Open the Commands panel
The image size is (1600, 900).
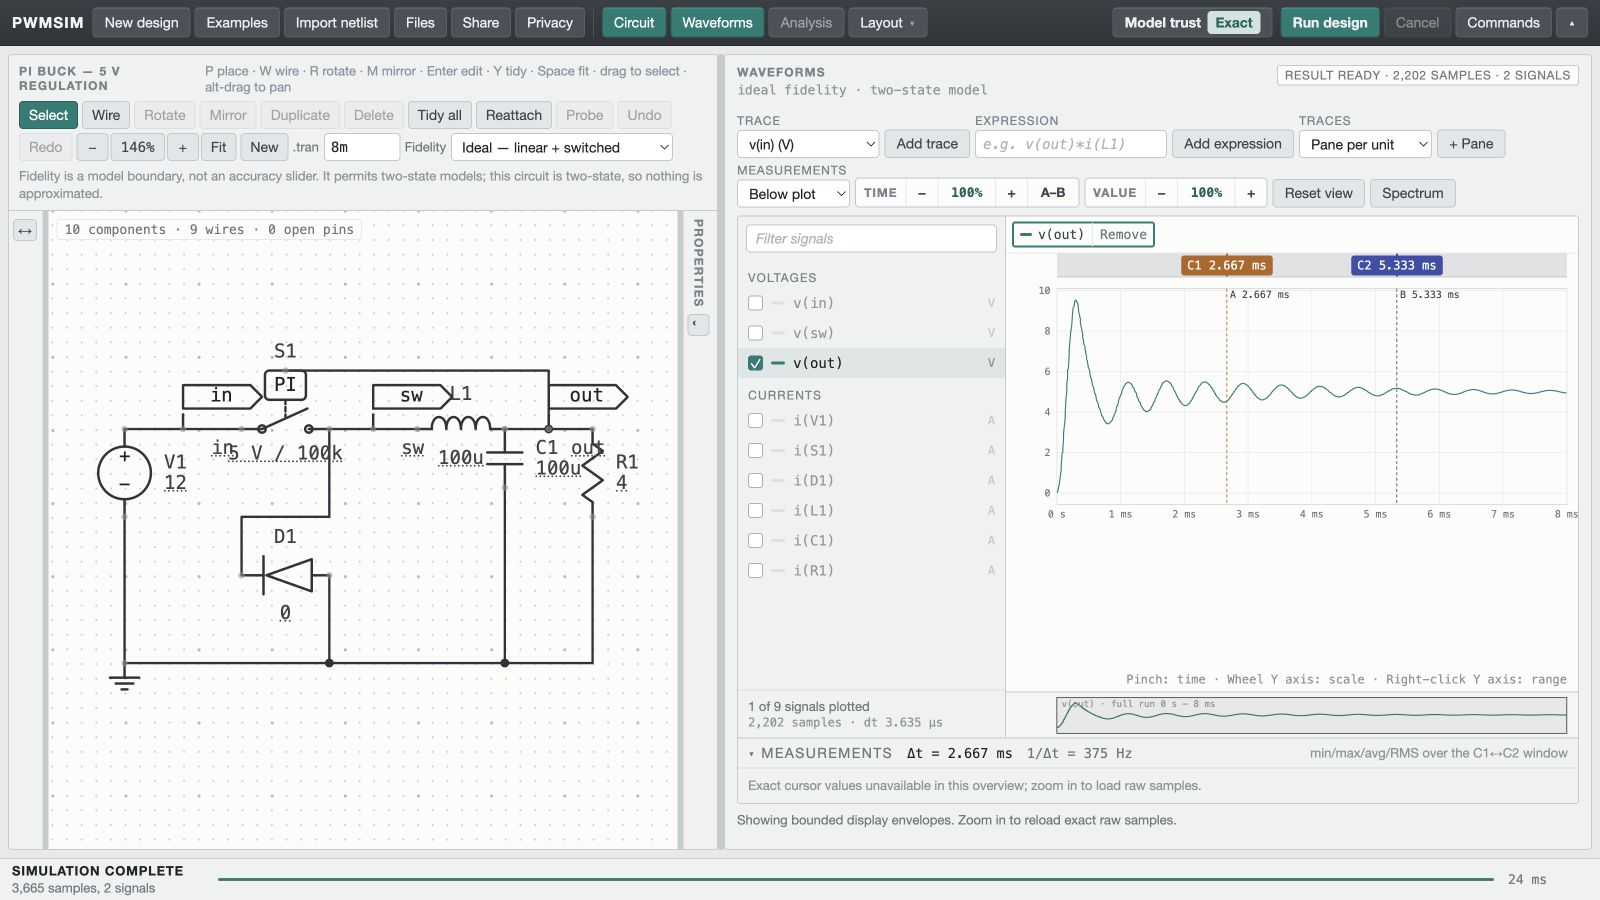[1503, 23]
